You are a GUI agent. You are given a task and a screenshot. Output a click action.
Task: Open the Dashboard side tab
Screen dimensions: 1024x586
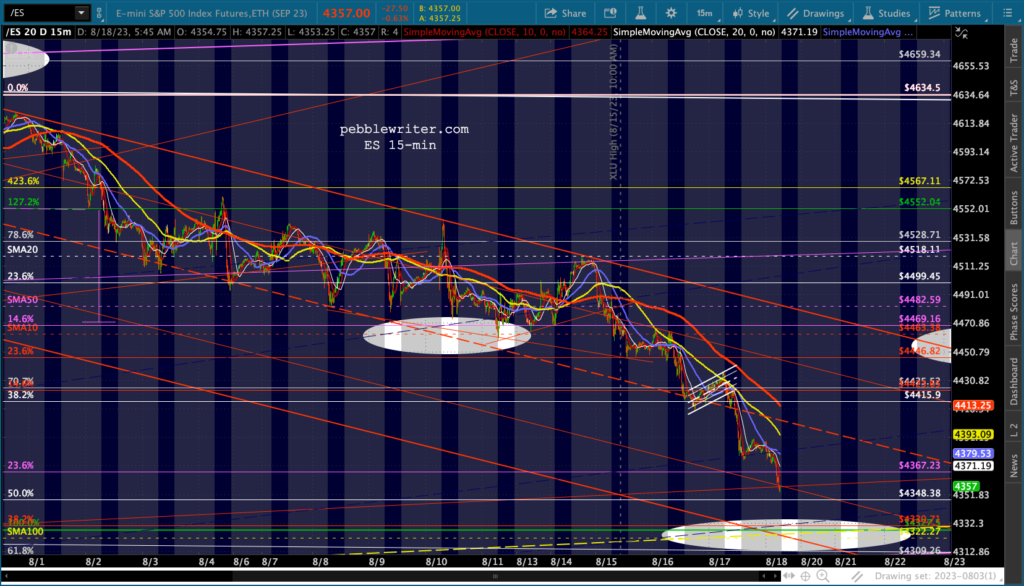tap(1014, 382)
